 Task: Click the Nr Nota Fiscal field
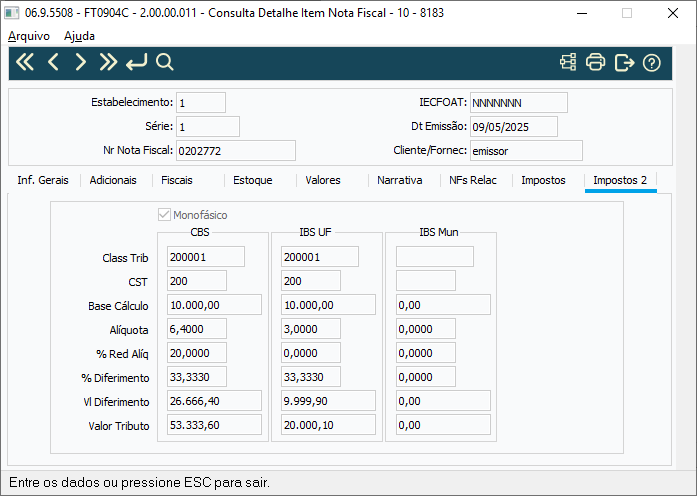(236, 151)
